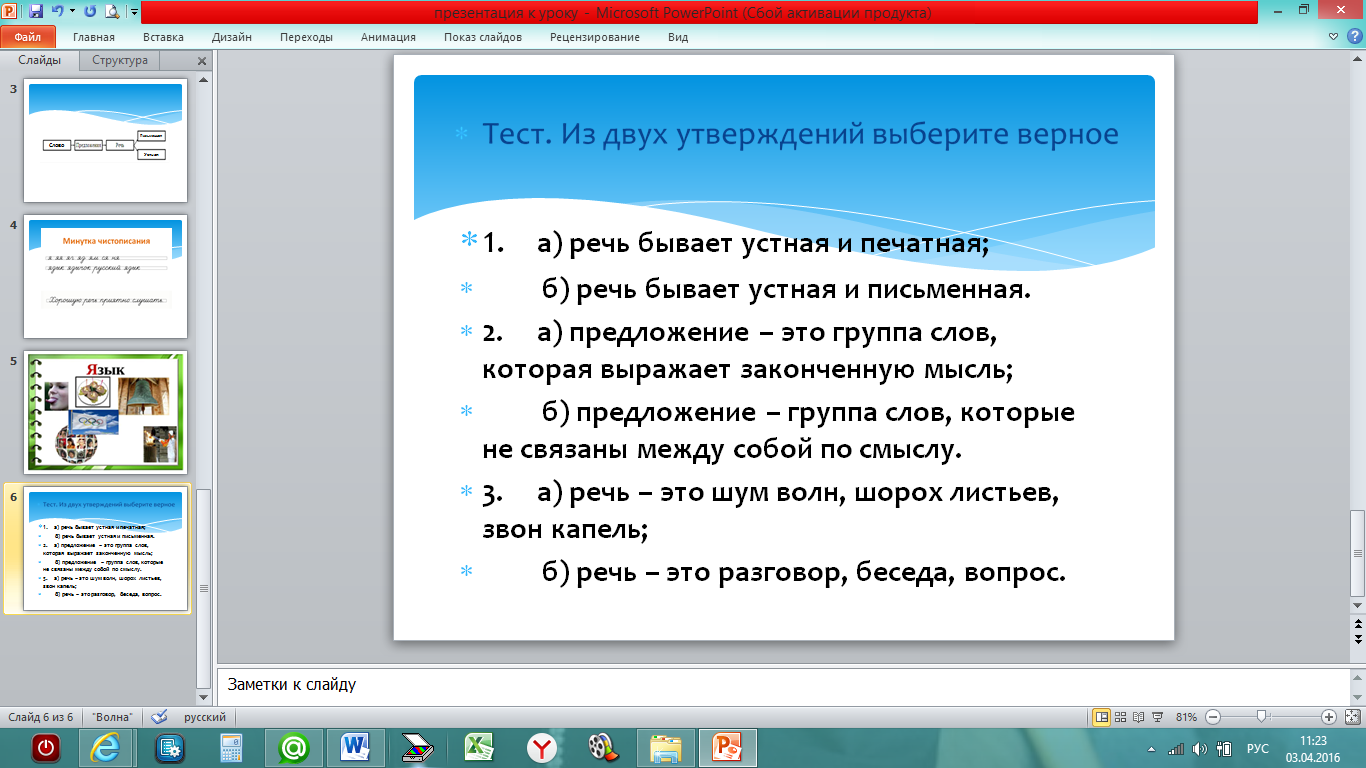
Task: Click the 81% zoom level button
Action: coord(1186,717)
